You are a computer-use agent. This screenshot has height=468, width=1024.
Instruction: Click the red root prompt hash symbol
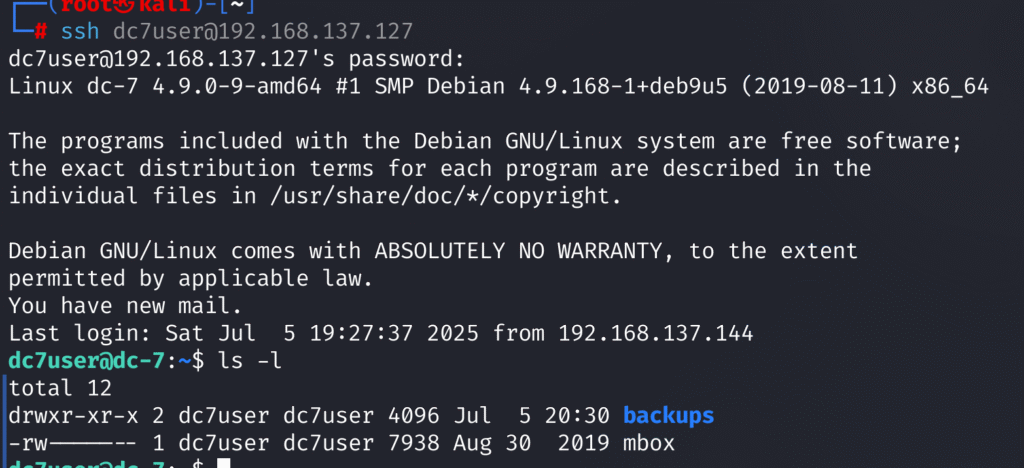click(x=41, y=31)
